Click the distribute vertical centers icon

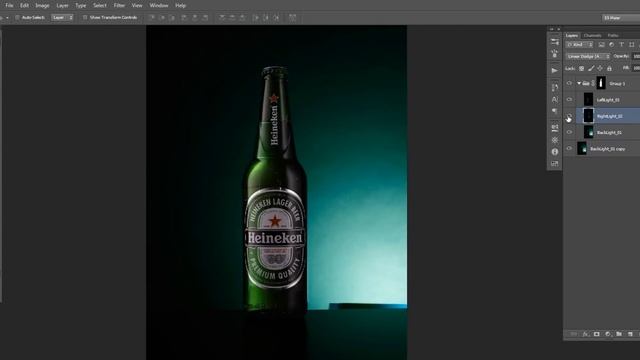(232, 18)
